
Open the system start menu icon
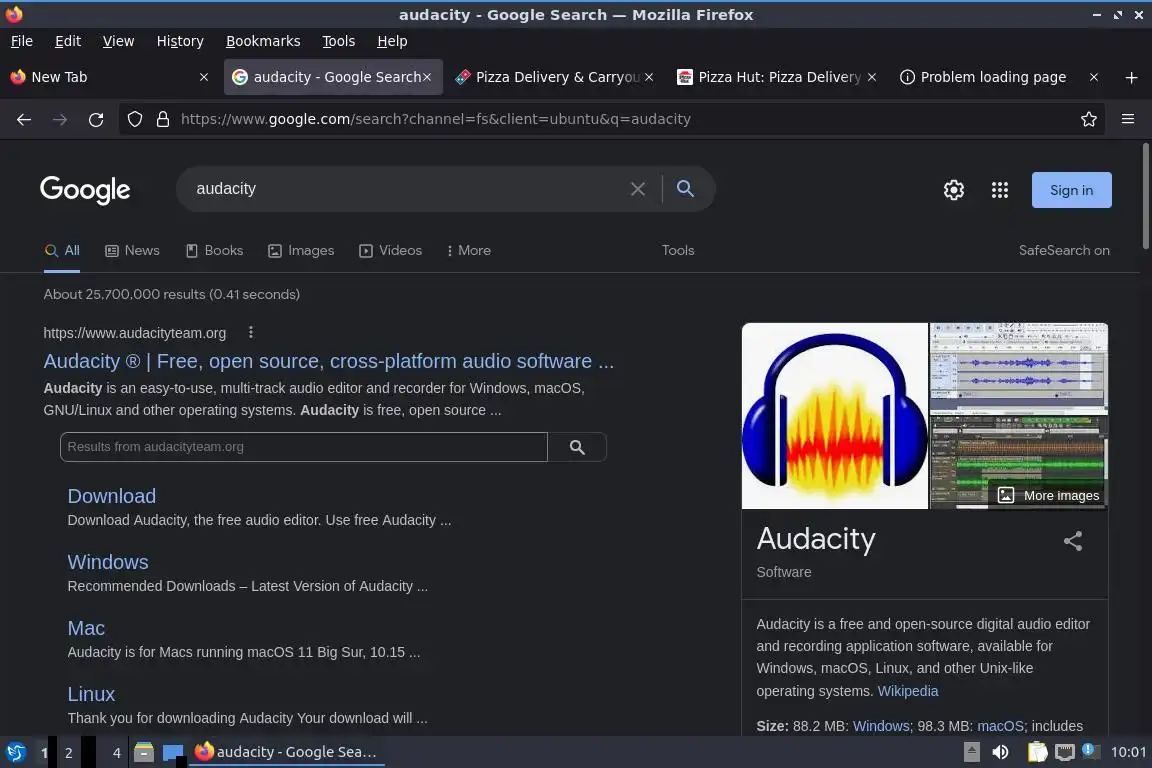(15, 753)
